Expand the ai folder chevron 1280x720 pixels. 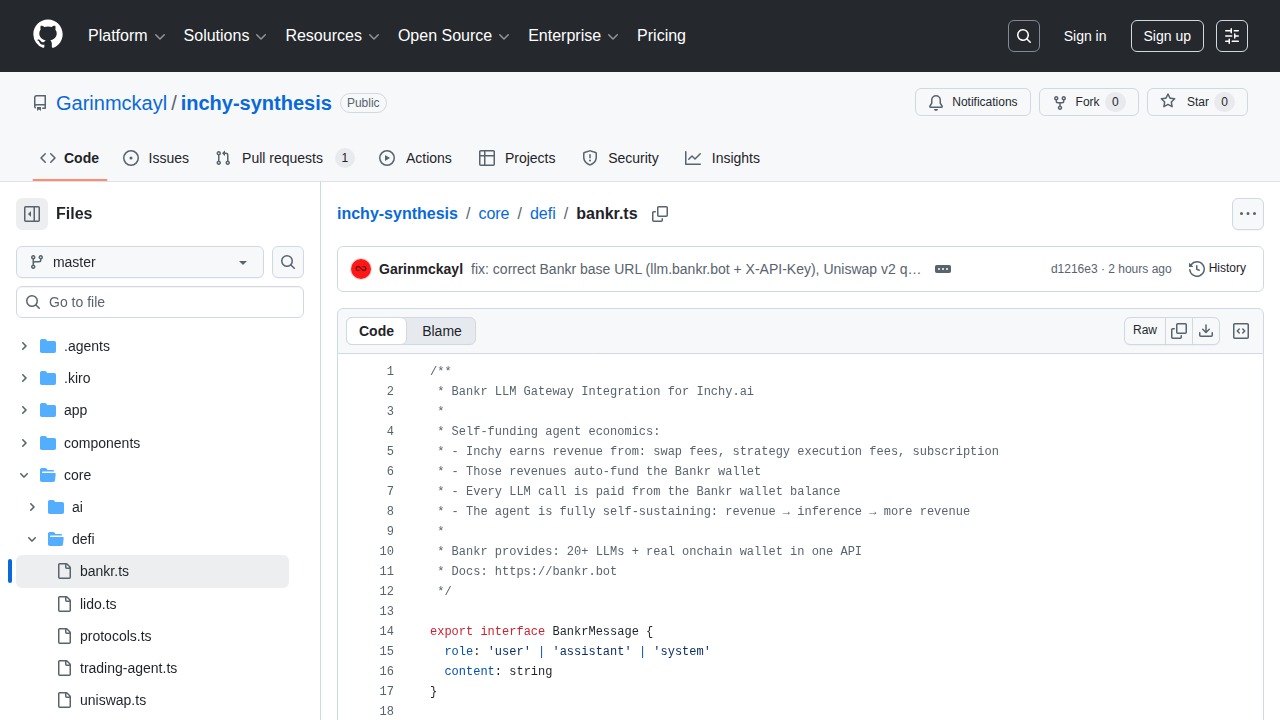tap(32, 507)
